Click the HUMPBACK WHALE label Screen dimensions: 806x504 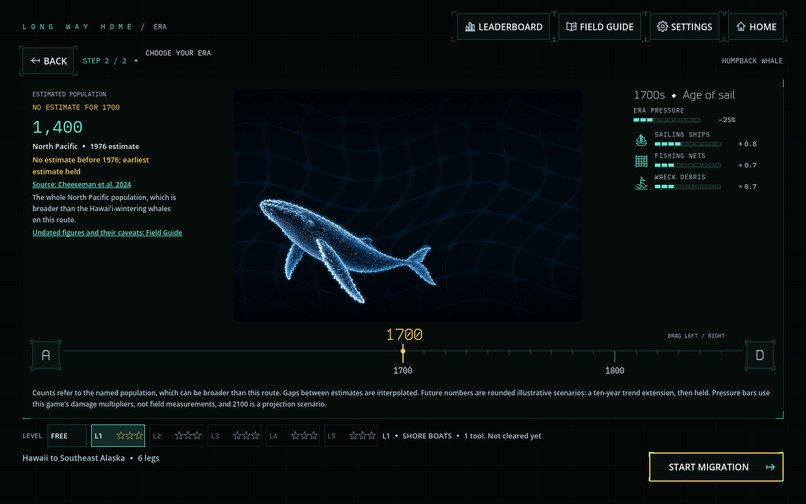(752, 61)
